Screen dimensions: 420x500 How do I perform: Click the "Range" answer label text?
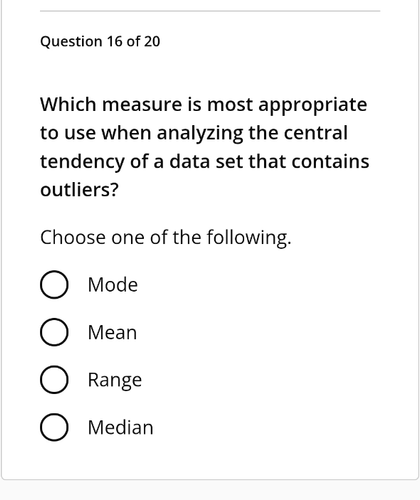115,380
